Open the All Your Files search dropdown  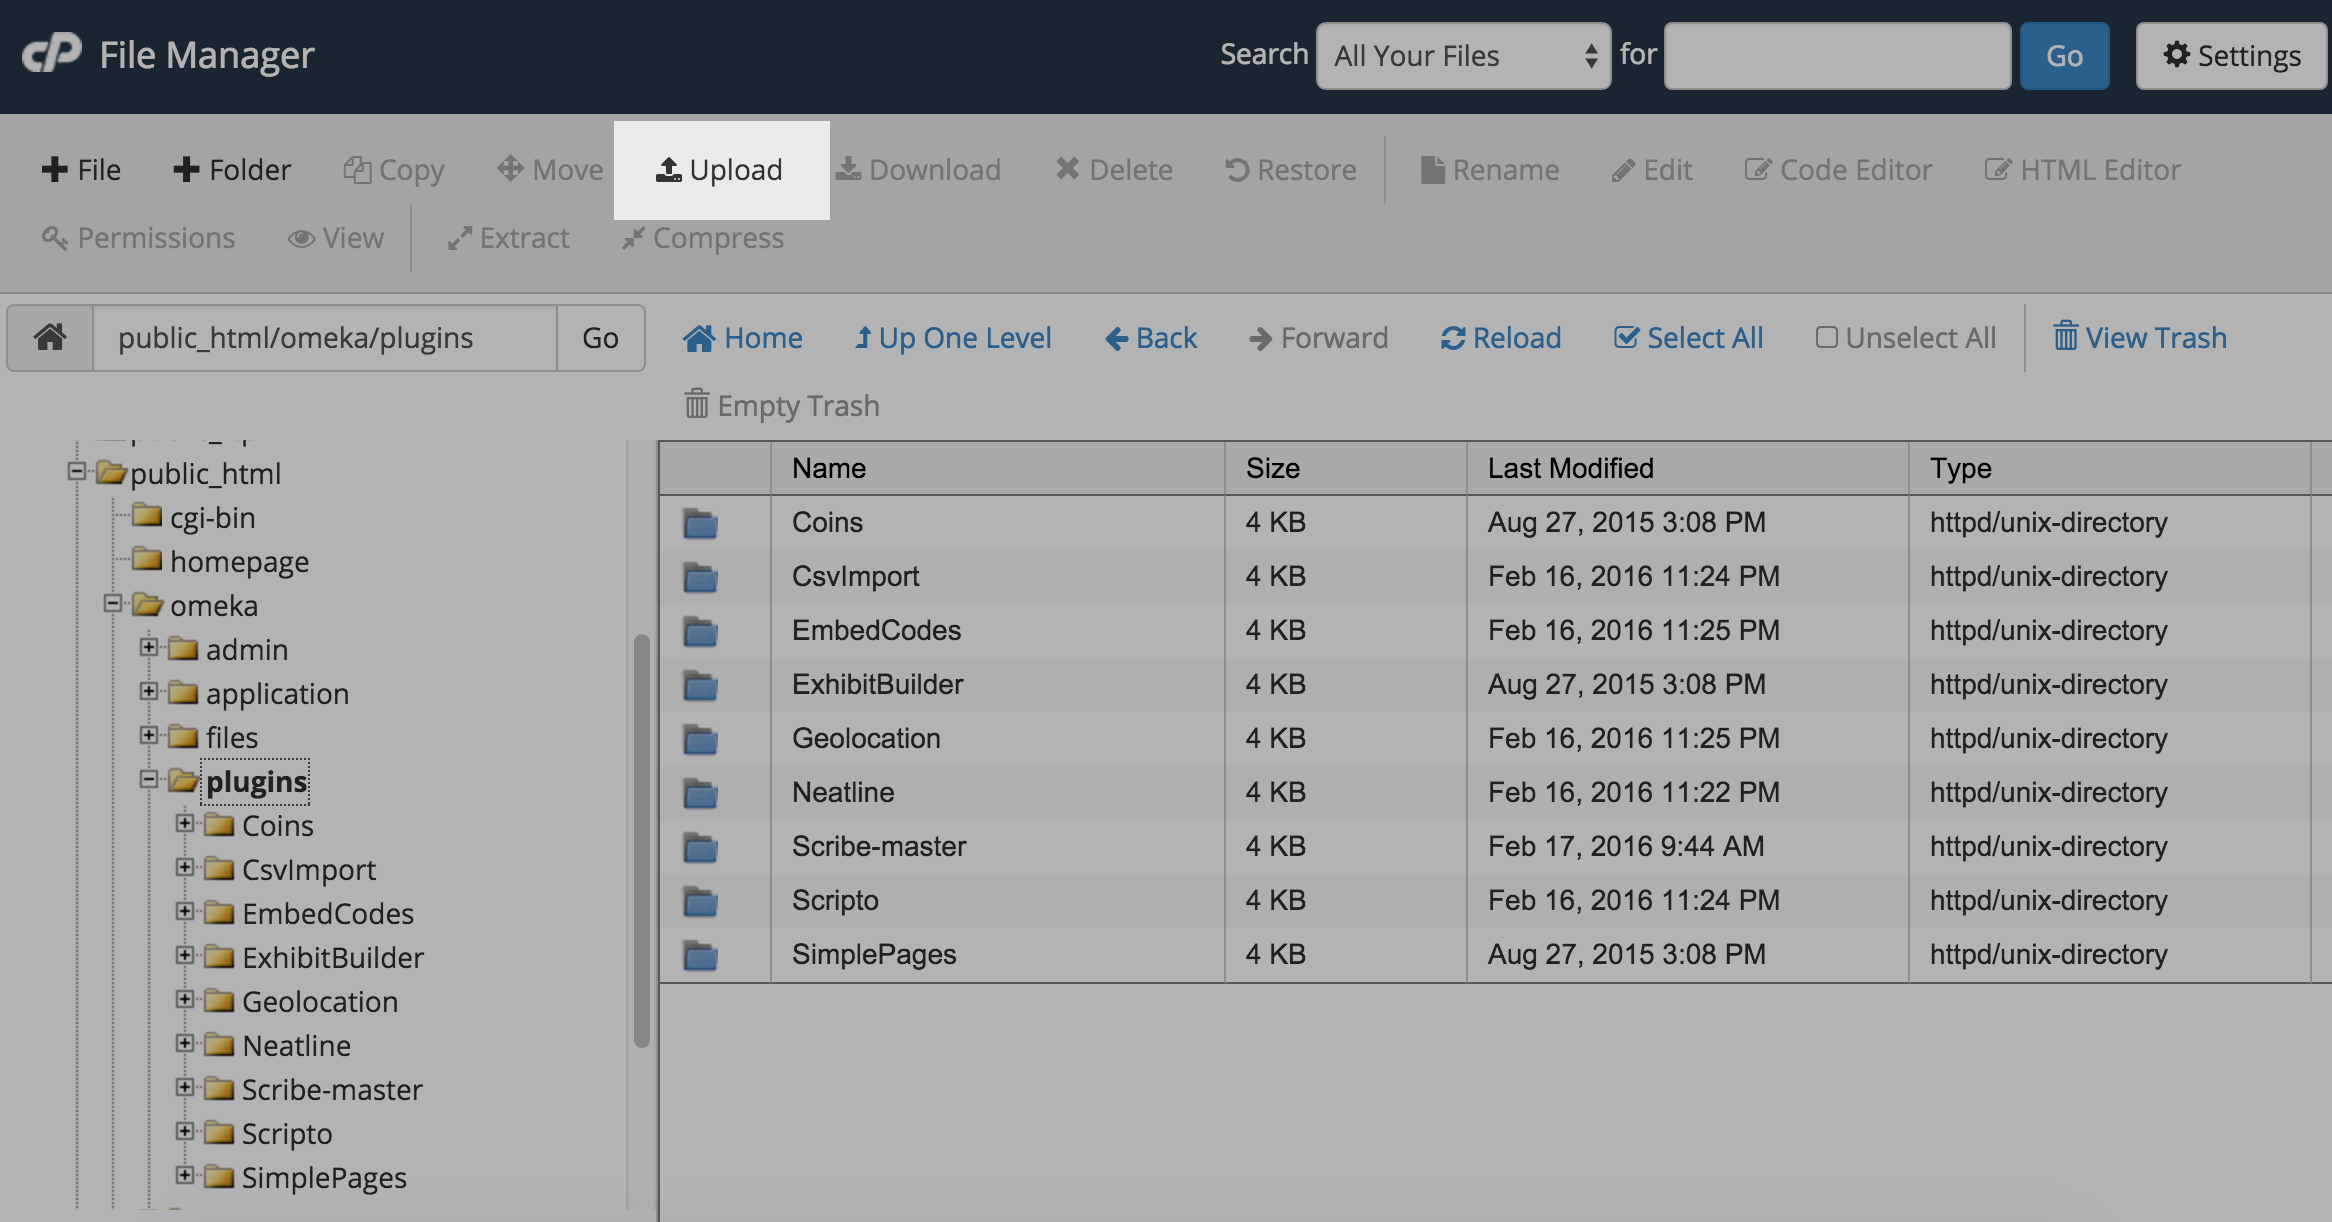[x=1463, y=56]
